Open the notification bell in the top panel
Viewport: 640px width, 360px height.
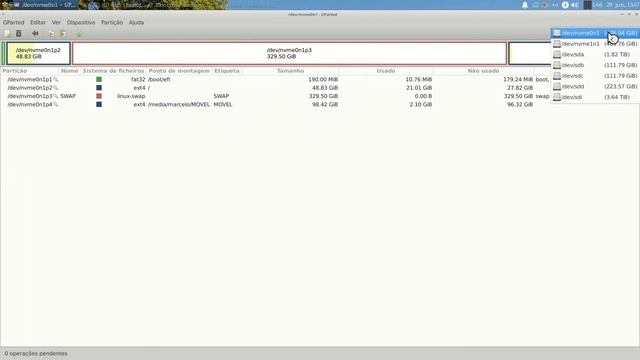(x=525, y=5)
